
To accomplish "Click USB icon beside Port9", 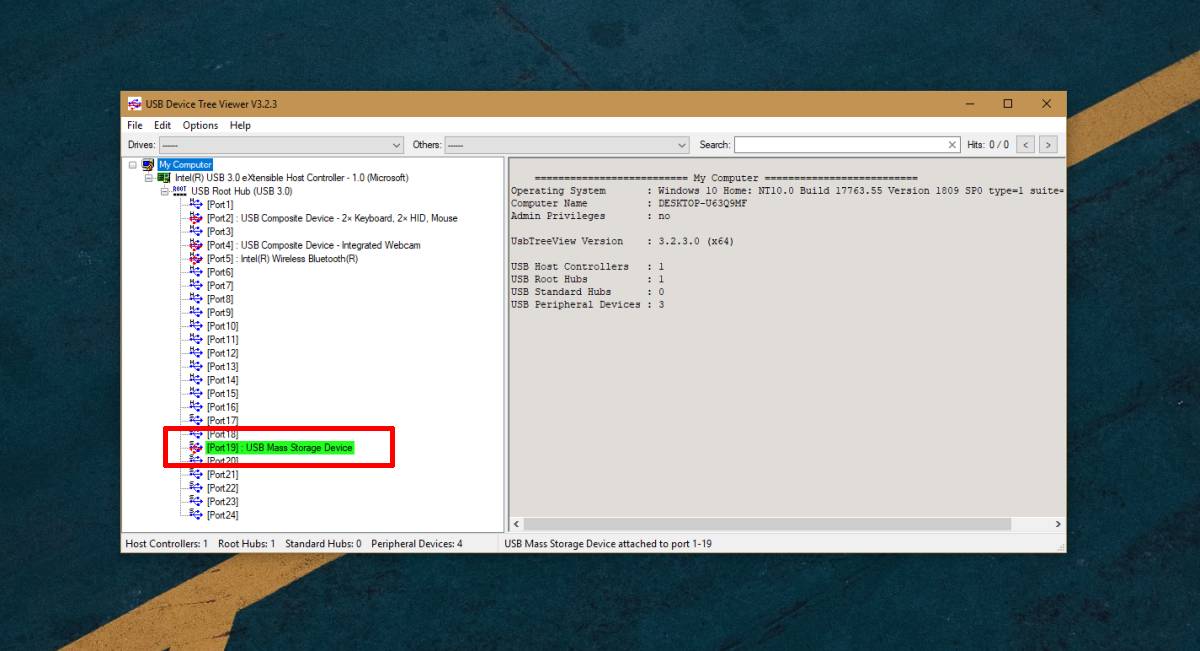I will [x=196, y=312].
